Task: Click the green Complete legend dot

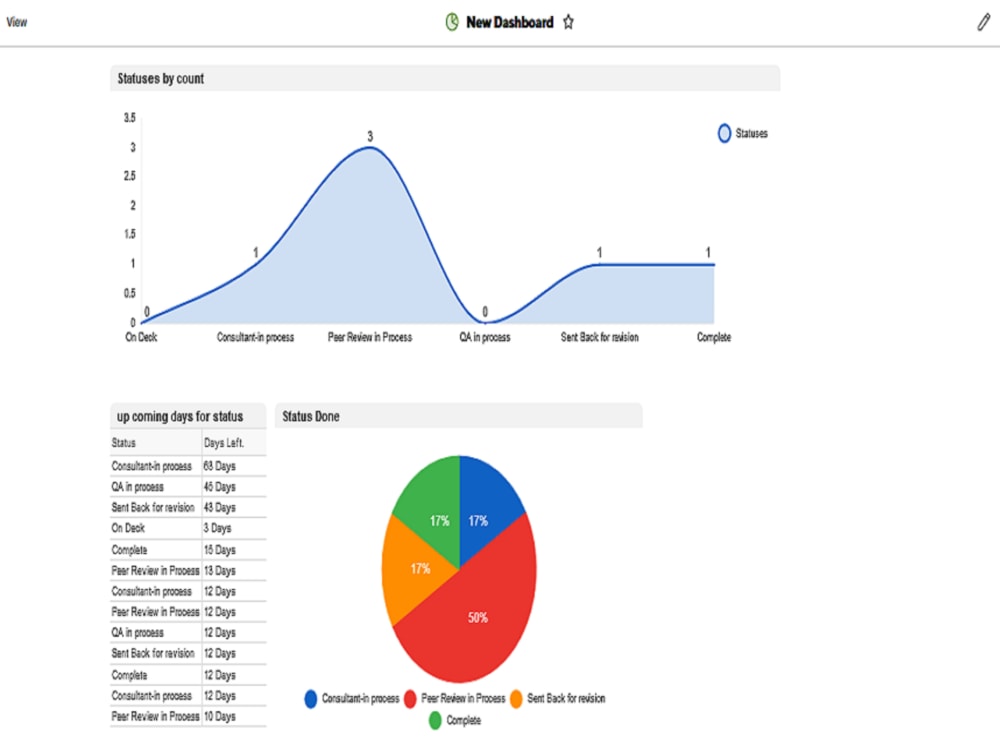Action: 433,720
